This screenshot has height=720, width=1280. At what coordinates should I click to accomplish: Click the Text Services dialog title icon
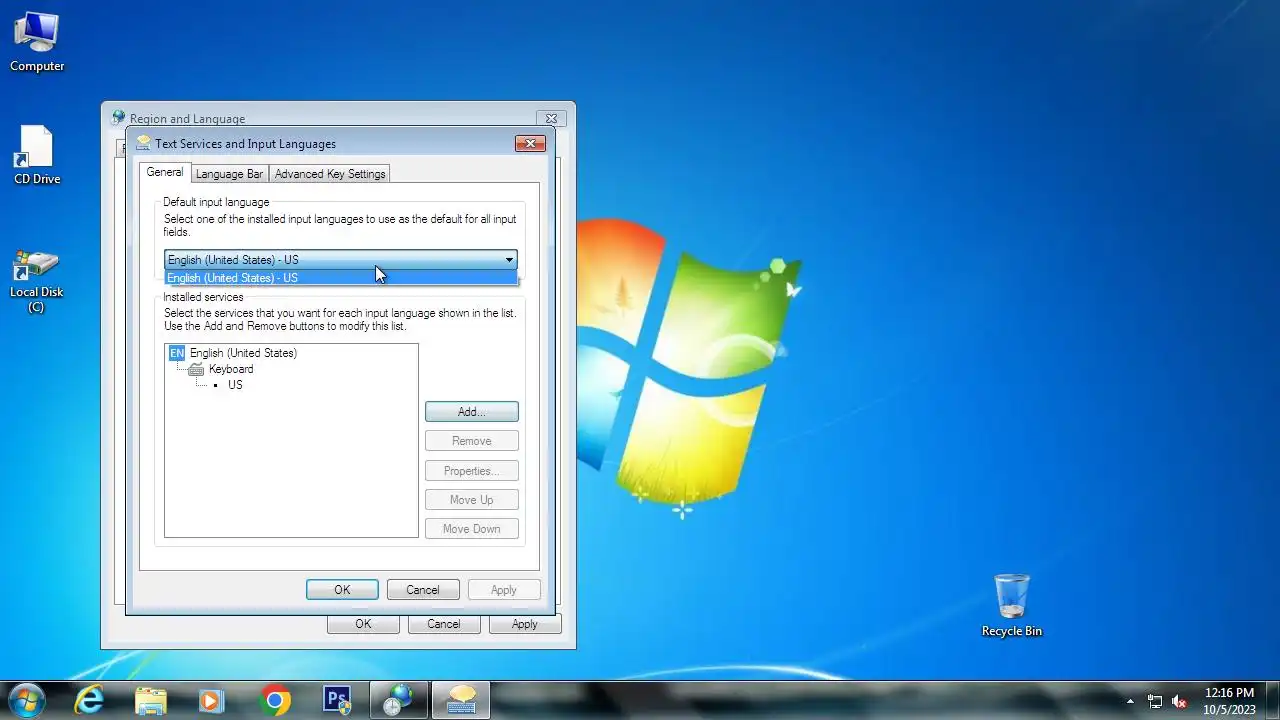tap(143, 143)
